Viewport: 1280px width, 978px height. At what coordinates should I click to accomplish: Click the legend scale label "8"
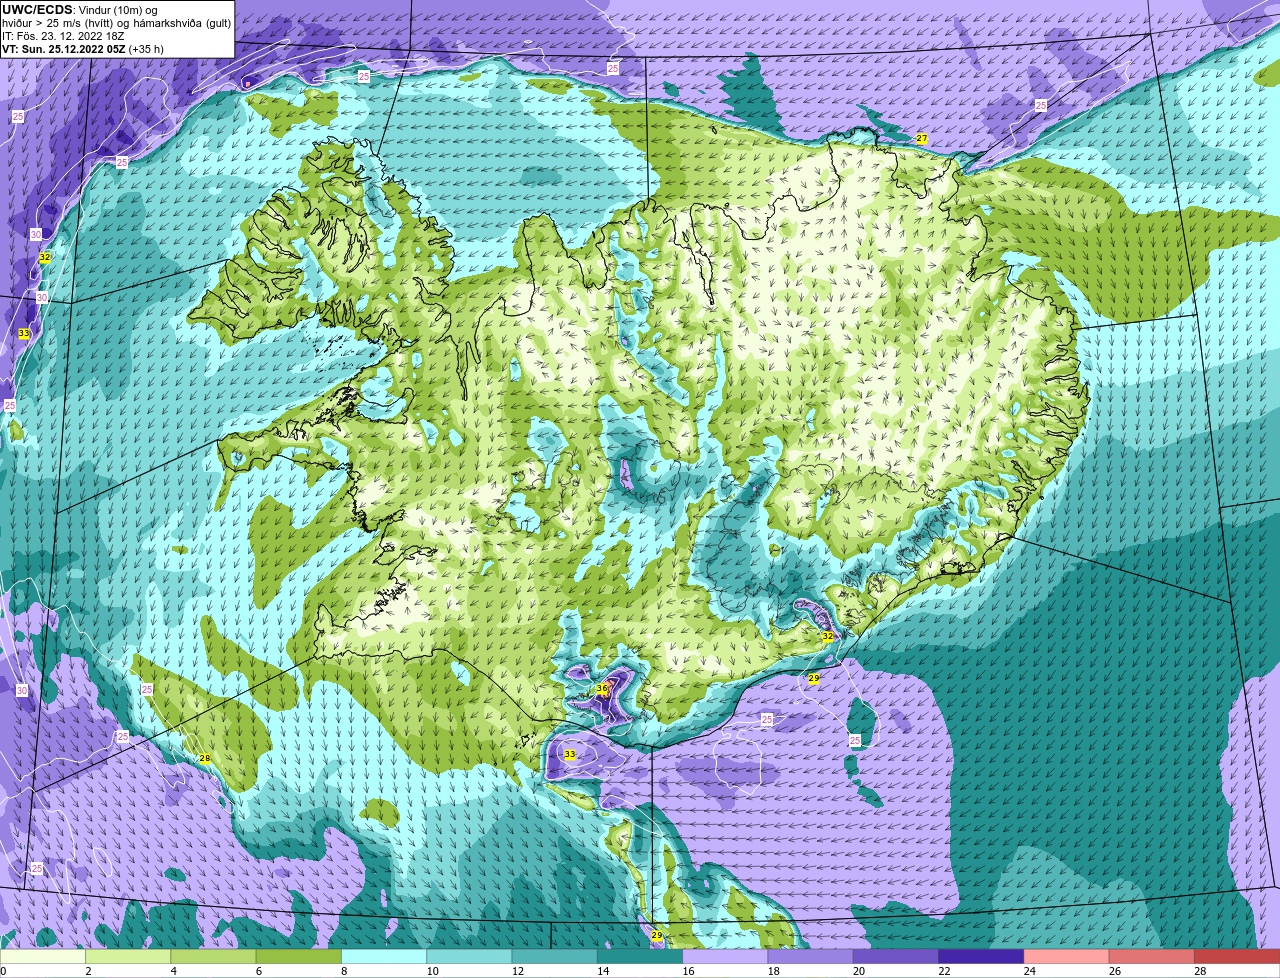344,971
